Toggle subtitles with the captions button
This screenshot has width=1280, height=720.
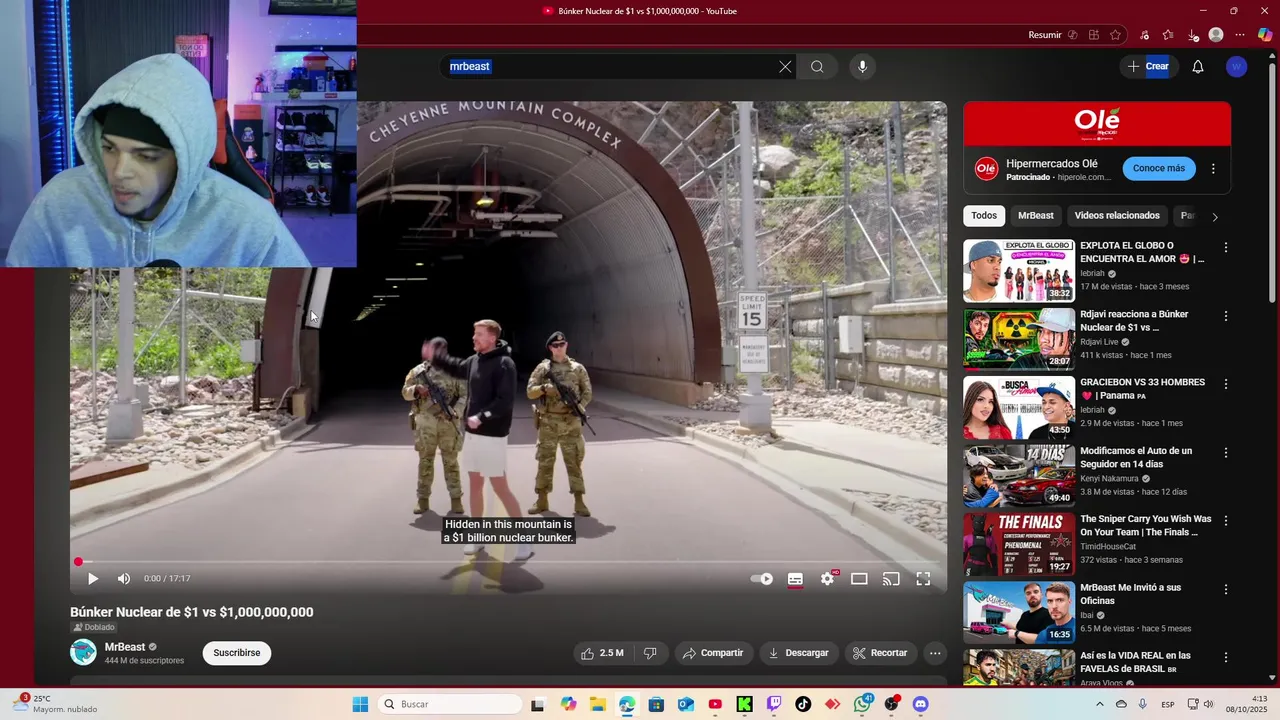[x=795, y=578]
